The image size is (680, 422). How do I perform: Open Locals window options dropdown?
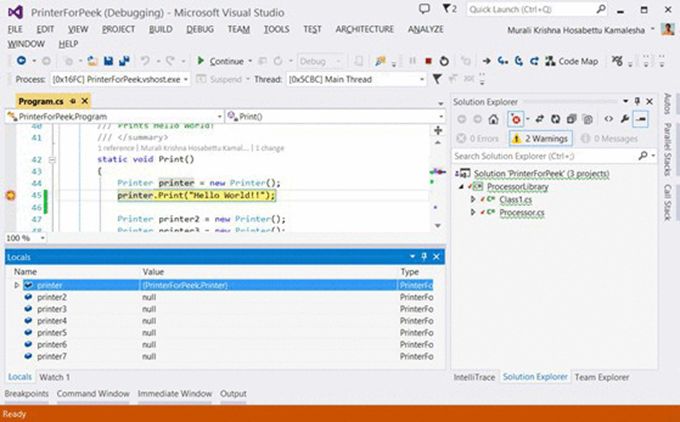click(412, 257)
